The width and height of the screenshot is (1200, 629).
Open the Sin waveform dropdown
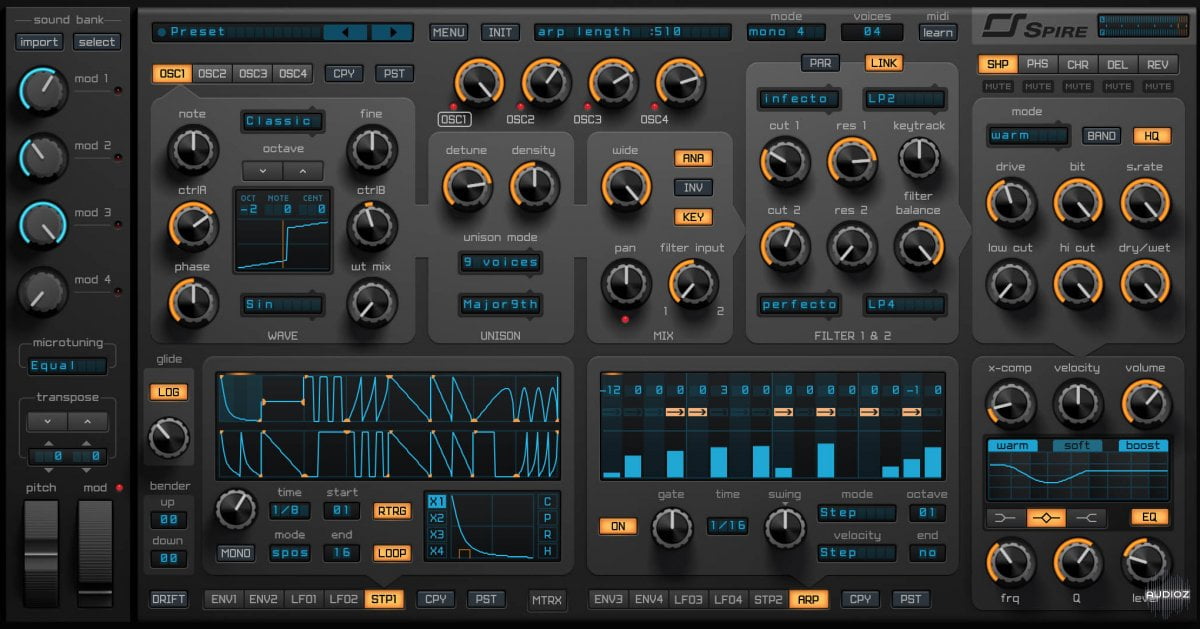282,304
